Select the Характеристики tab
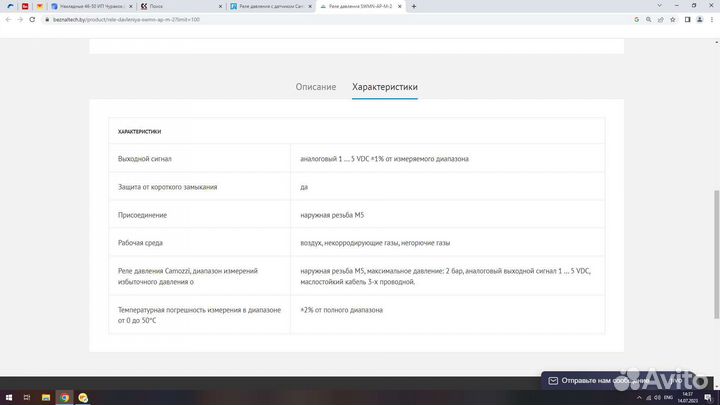The width and height of the screenshot is (720, 405). click(x=385, y=87)
